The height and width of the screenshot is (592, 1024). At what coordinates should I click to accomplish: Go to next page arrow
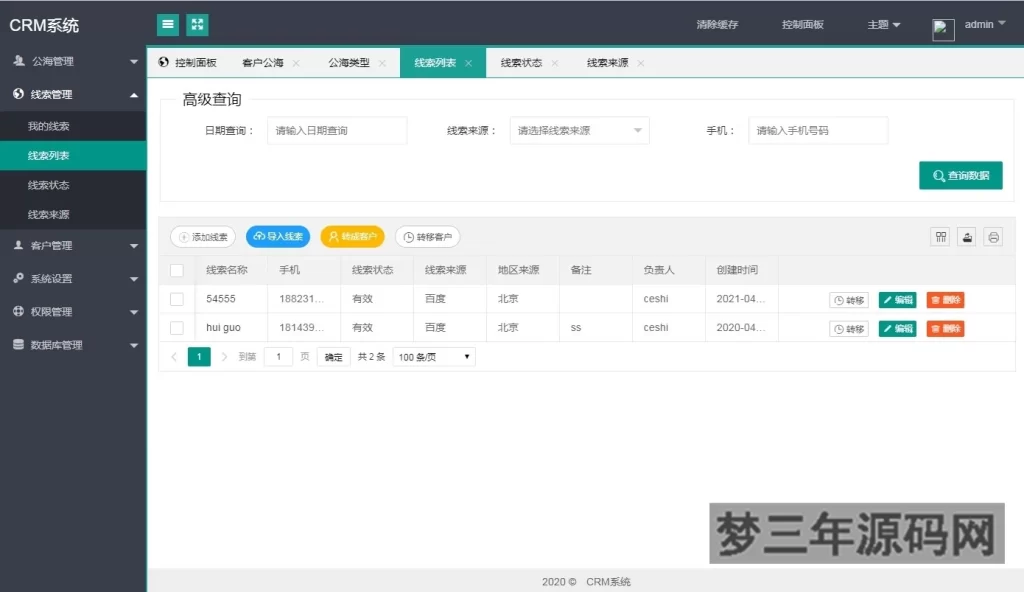point(224,357)
